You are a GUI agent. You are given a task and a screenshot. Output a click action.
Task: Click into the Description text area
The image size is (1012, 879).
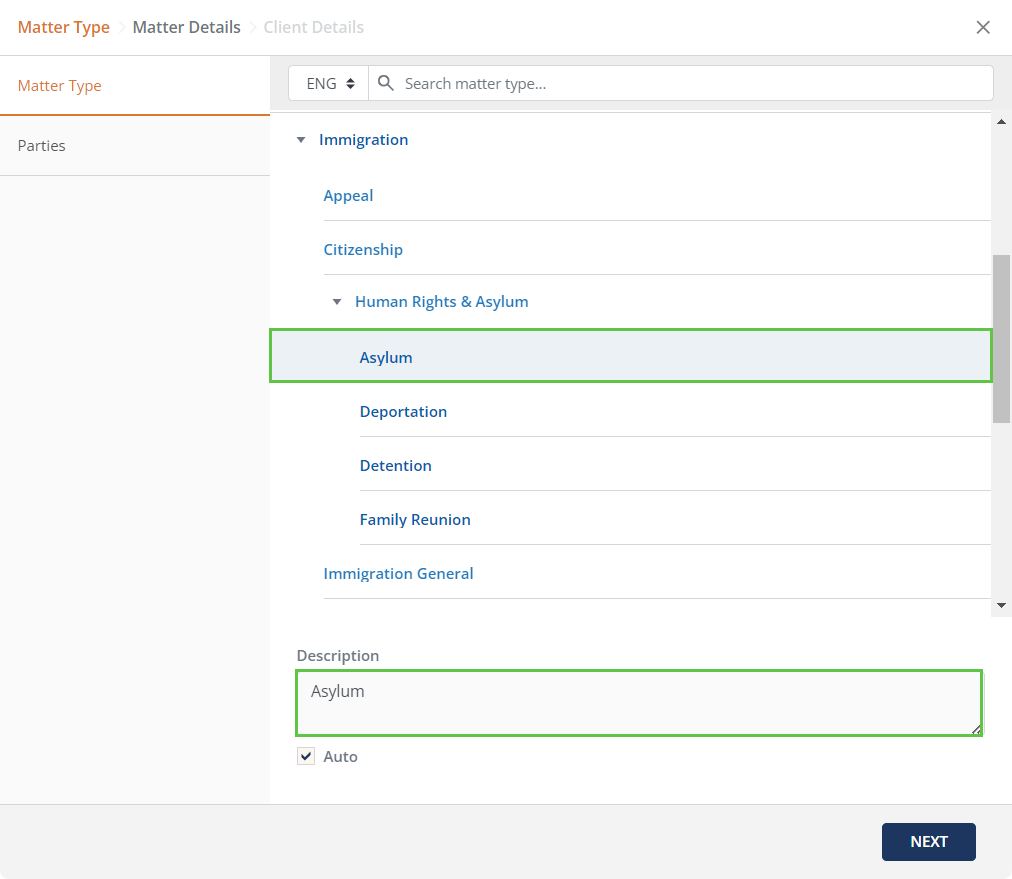[x=638, y=703]
